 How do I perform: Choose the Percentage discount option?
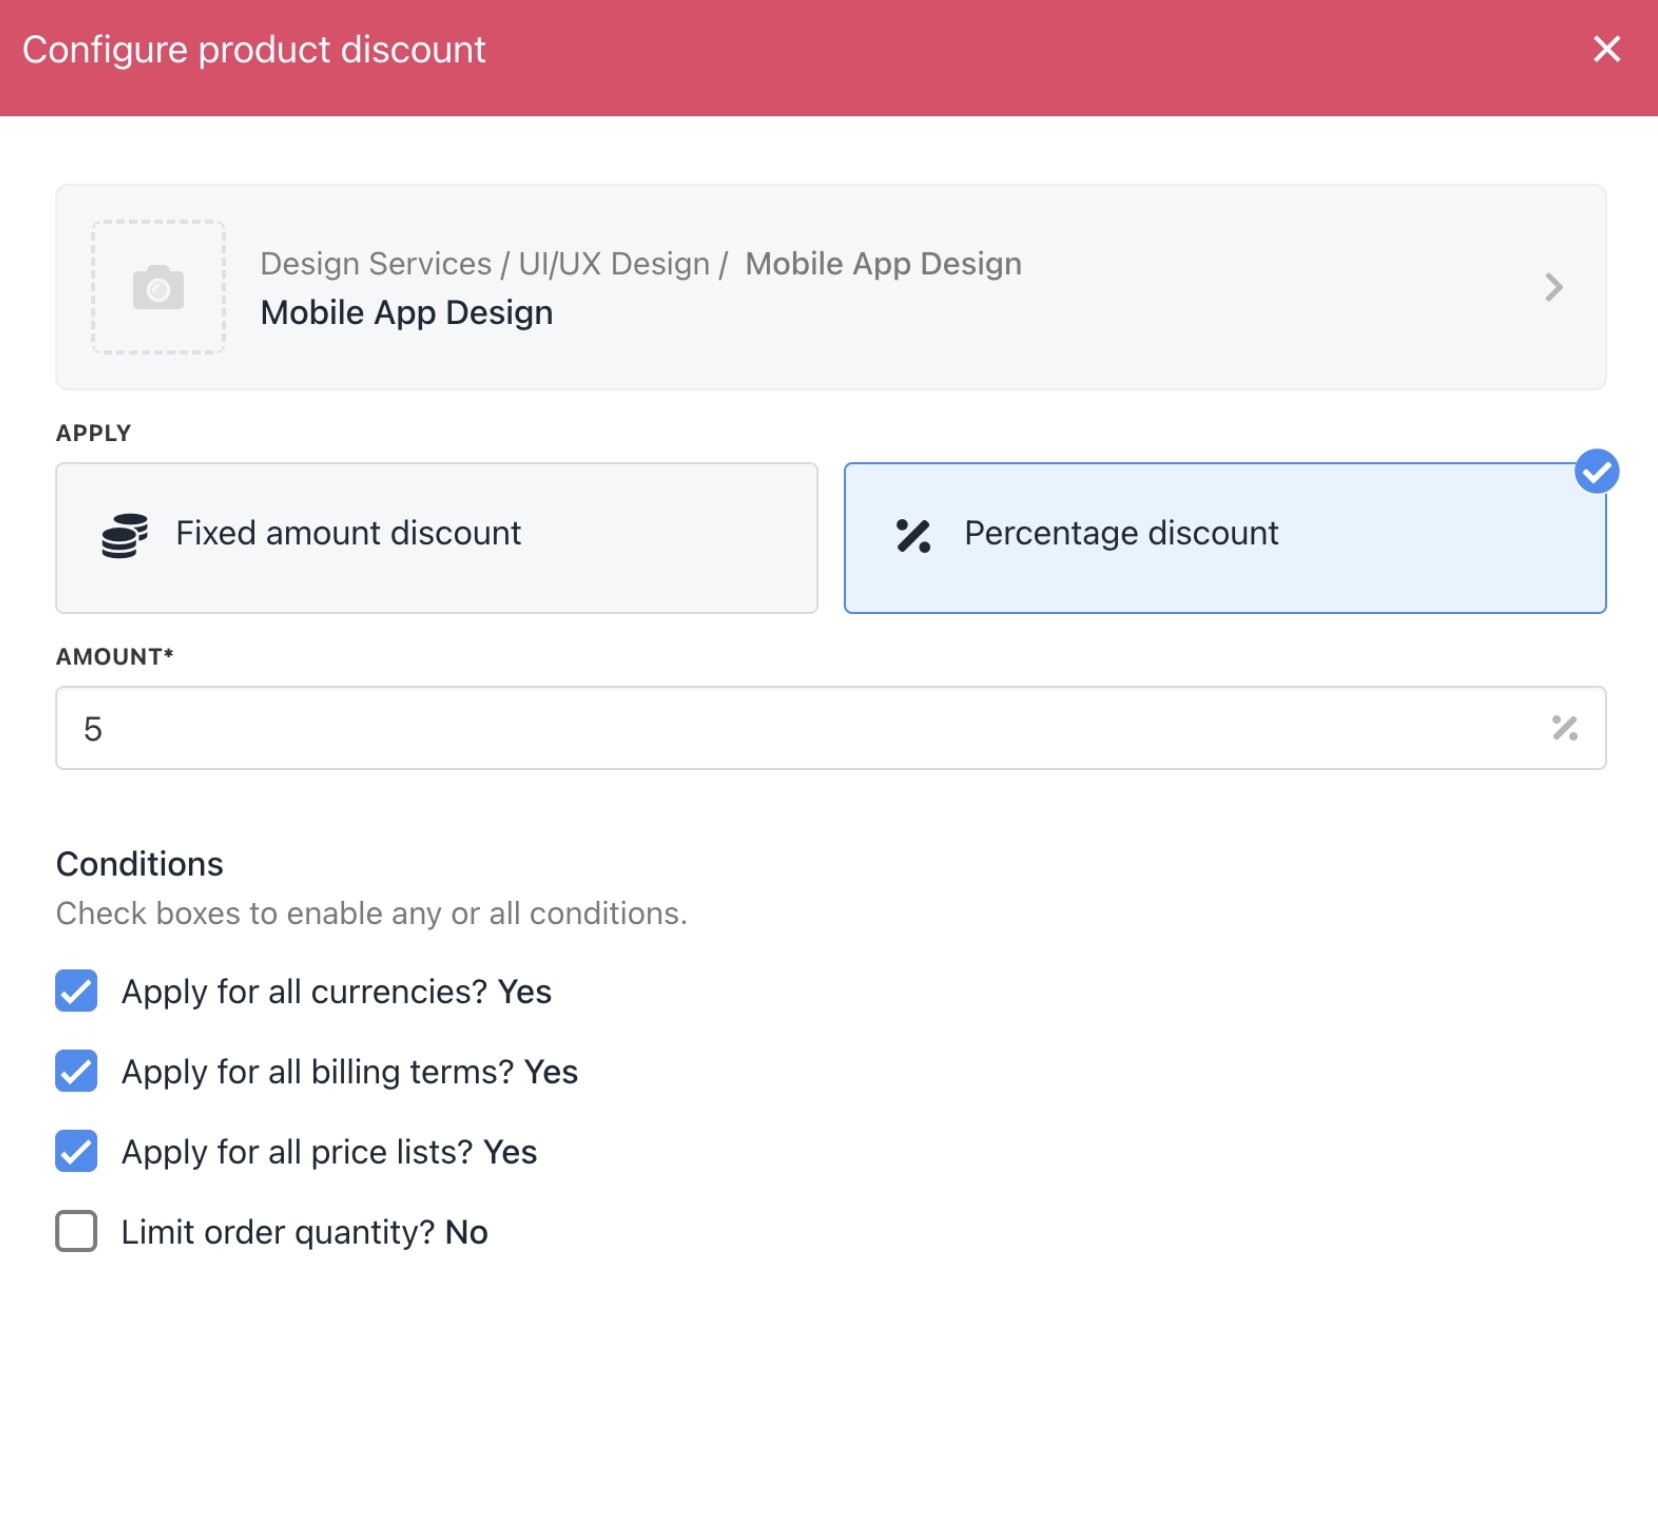(1224, 537)
